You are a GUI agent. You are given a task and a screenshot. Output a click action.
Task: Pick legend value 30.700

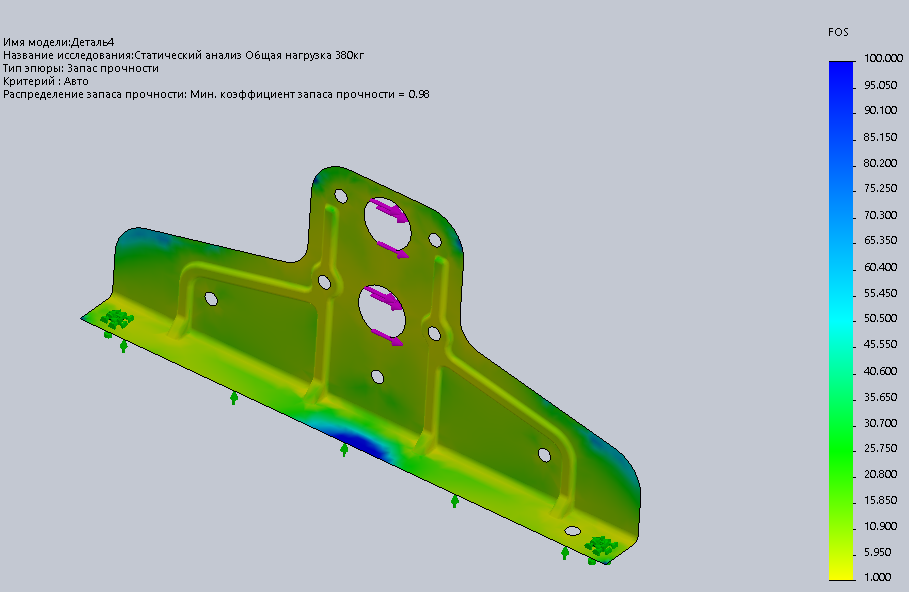881,423
